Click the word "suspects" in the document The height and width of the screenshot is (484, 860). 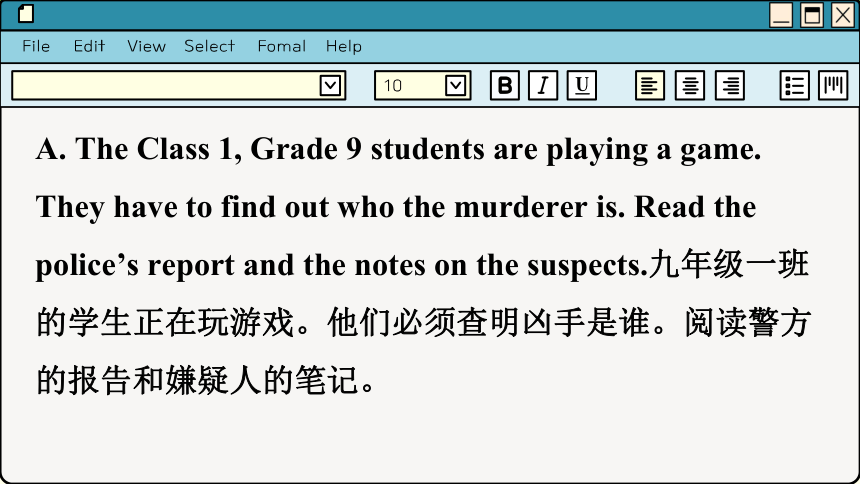(585, 266)
